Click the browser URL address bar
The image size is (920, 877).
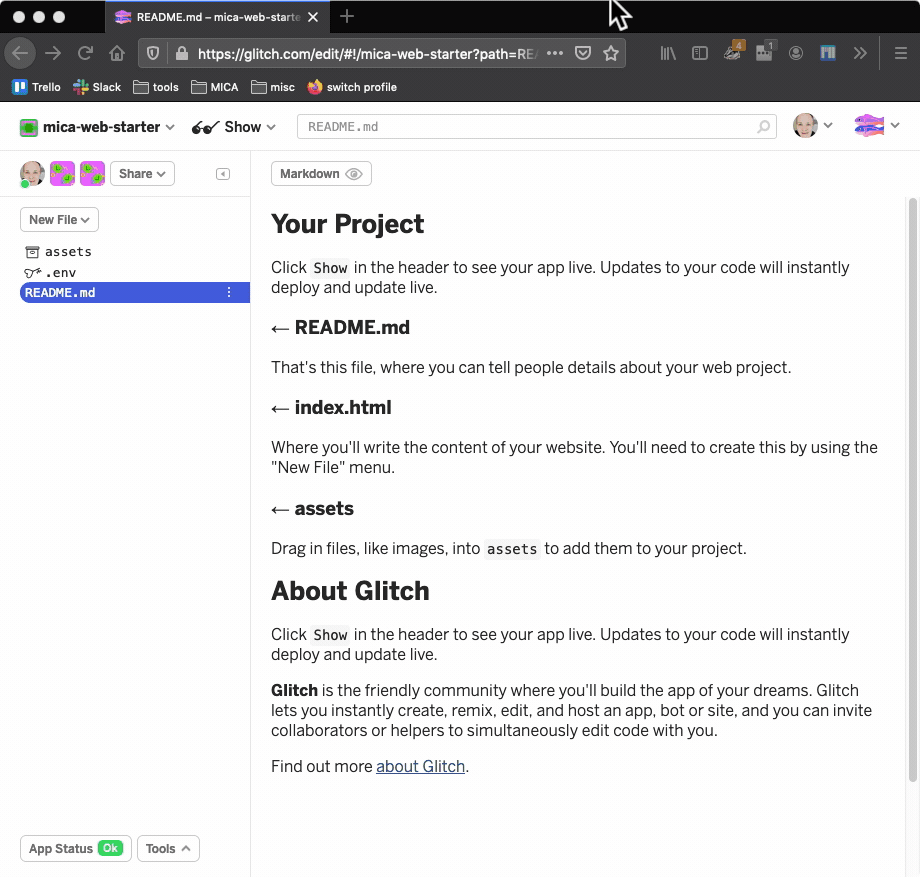(367, 53)
